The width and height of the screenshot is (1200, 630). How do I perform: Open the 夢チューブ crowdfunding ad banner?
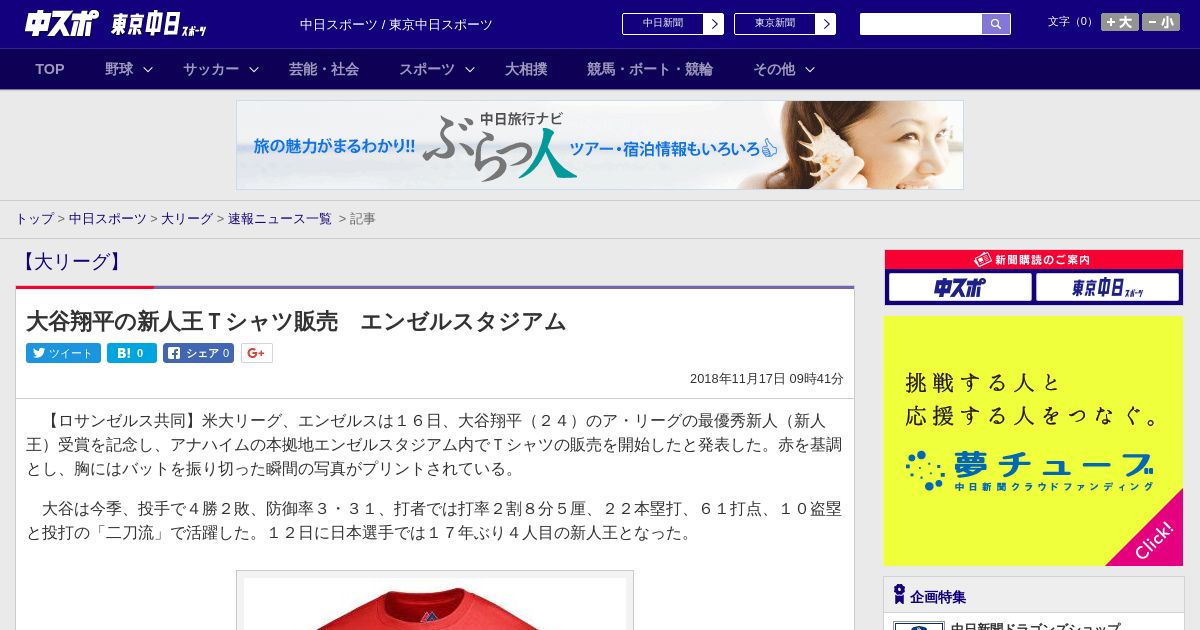click(x=1033, y=441)
